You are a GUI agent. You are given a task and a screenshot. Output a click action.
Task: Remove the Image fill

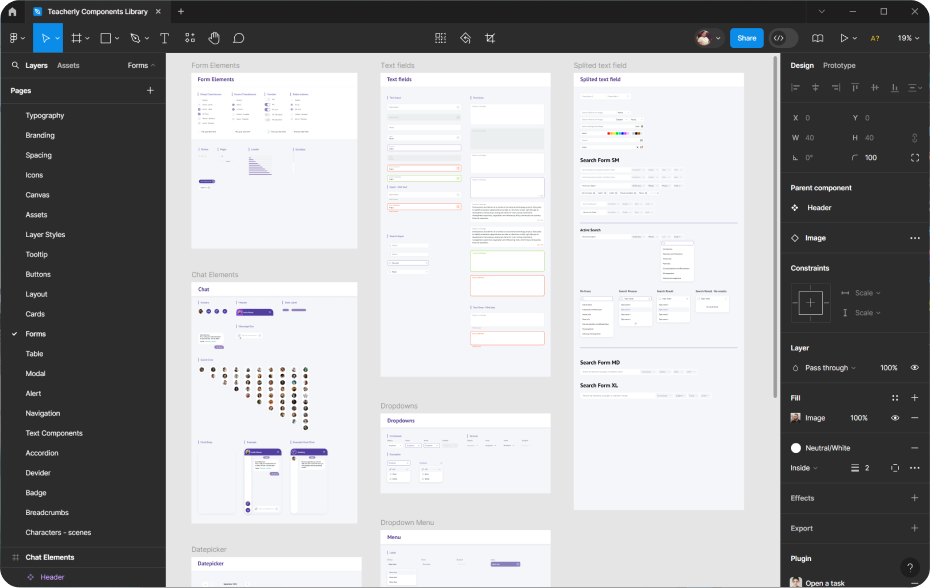[915, 418]
